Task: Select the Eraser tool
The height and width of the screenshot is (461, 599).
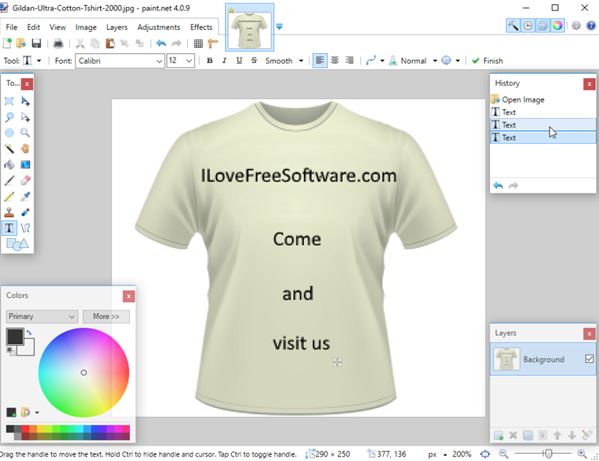Action: click(x=25, y=180)
